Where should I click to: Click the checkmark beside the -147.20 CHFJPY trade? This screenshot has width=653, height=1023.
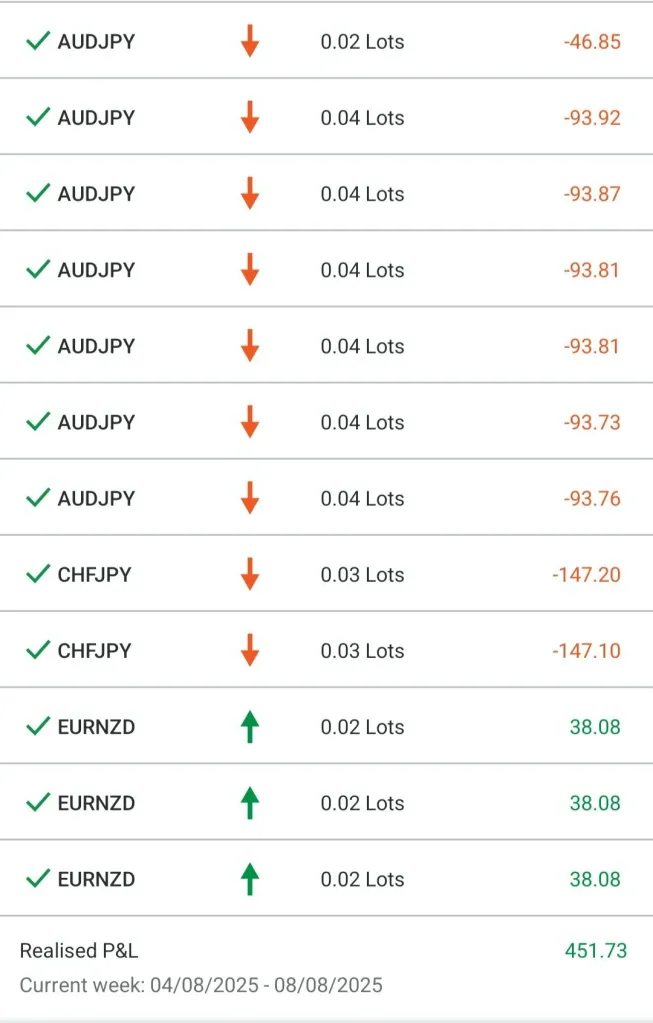pos(38,574)
